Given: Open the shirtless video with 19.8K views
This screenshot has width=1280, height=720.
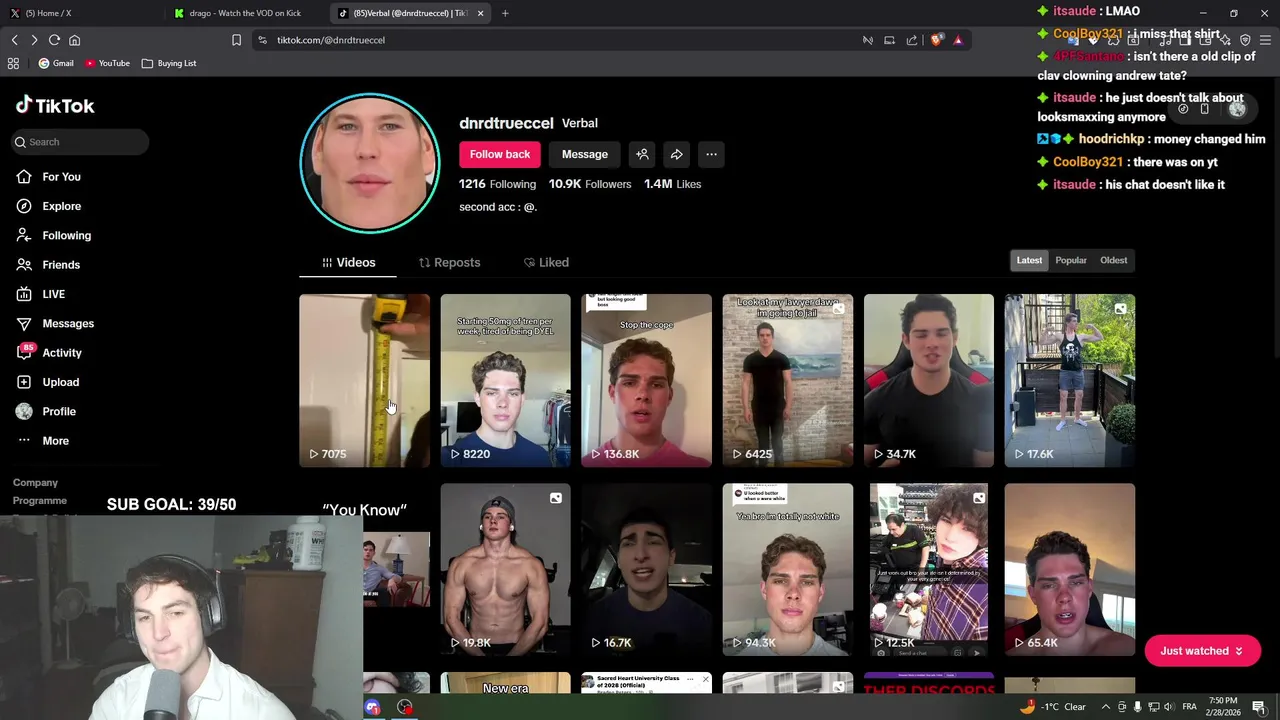Looking at the screenshot, I should (x=505, y=570).
